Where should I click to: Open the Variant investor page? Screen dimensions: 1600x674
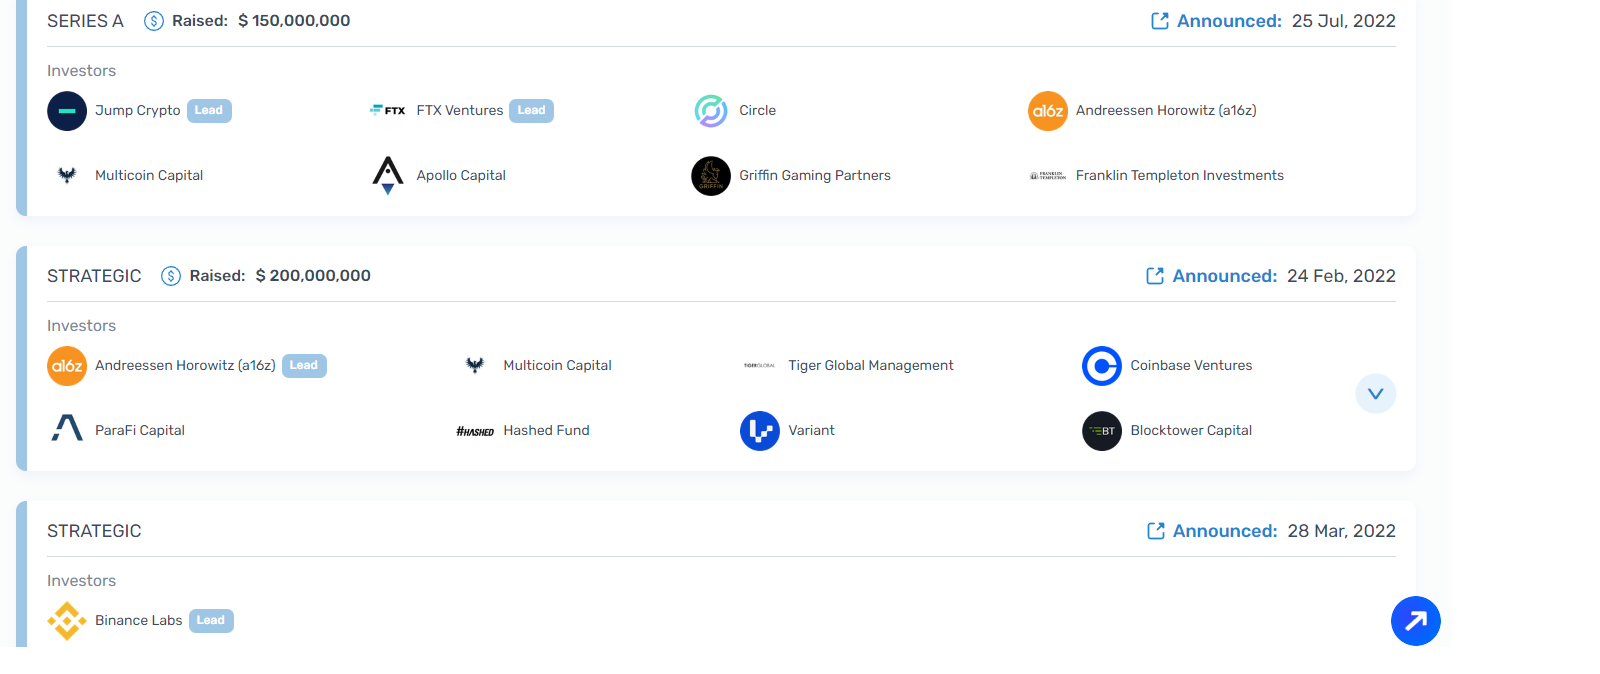coord(811,431)
